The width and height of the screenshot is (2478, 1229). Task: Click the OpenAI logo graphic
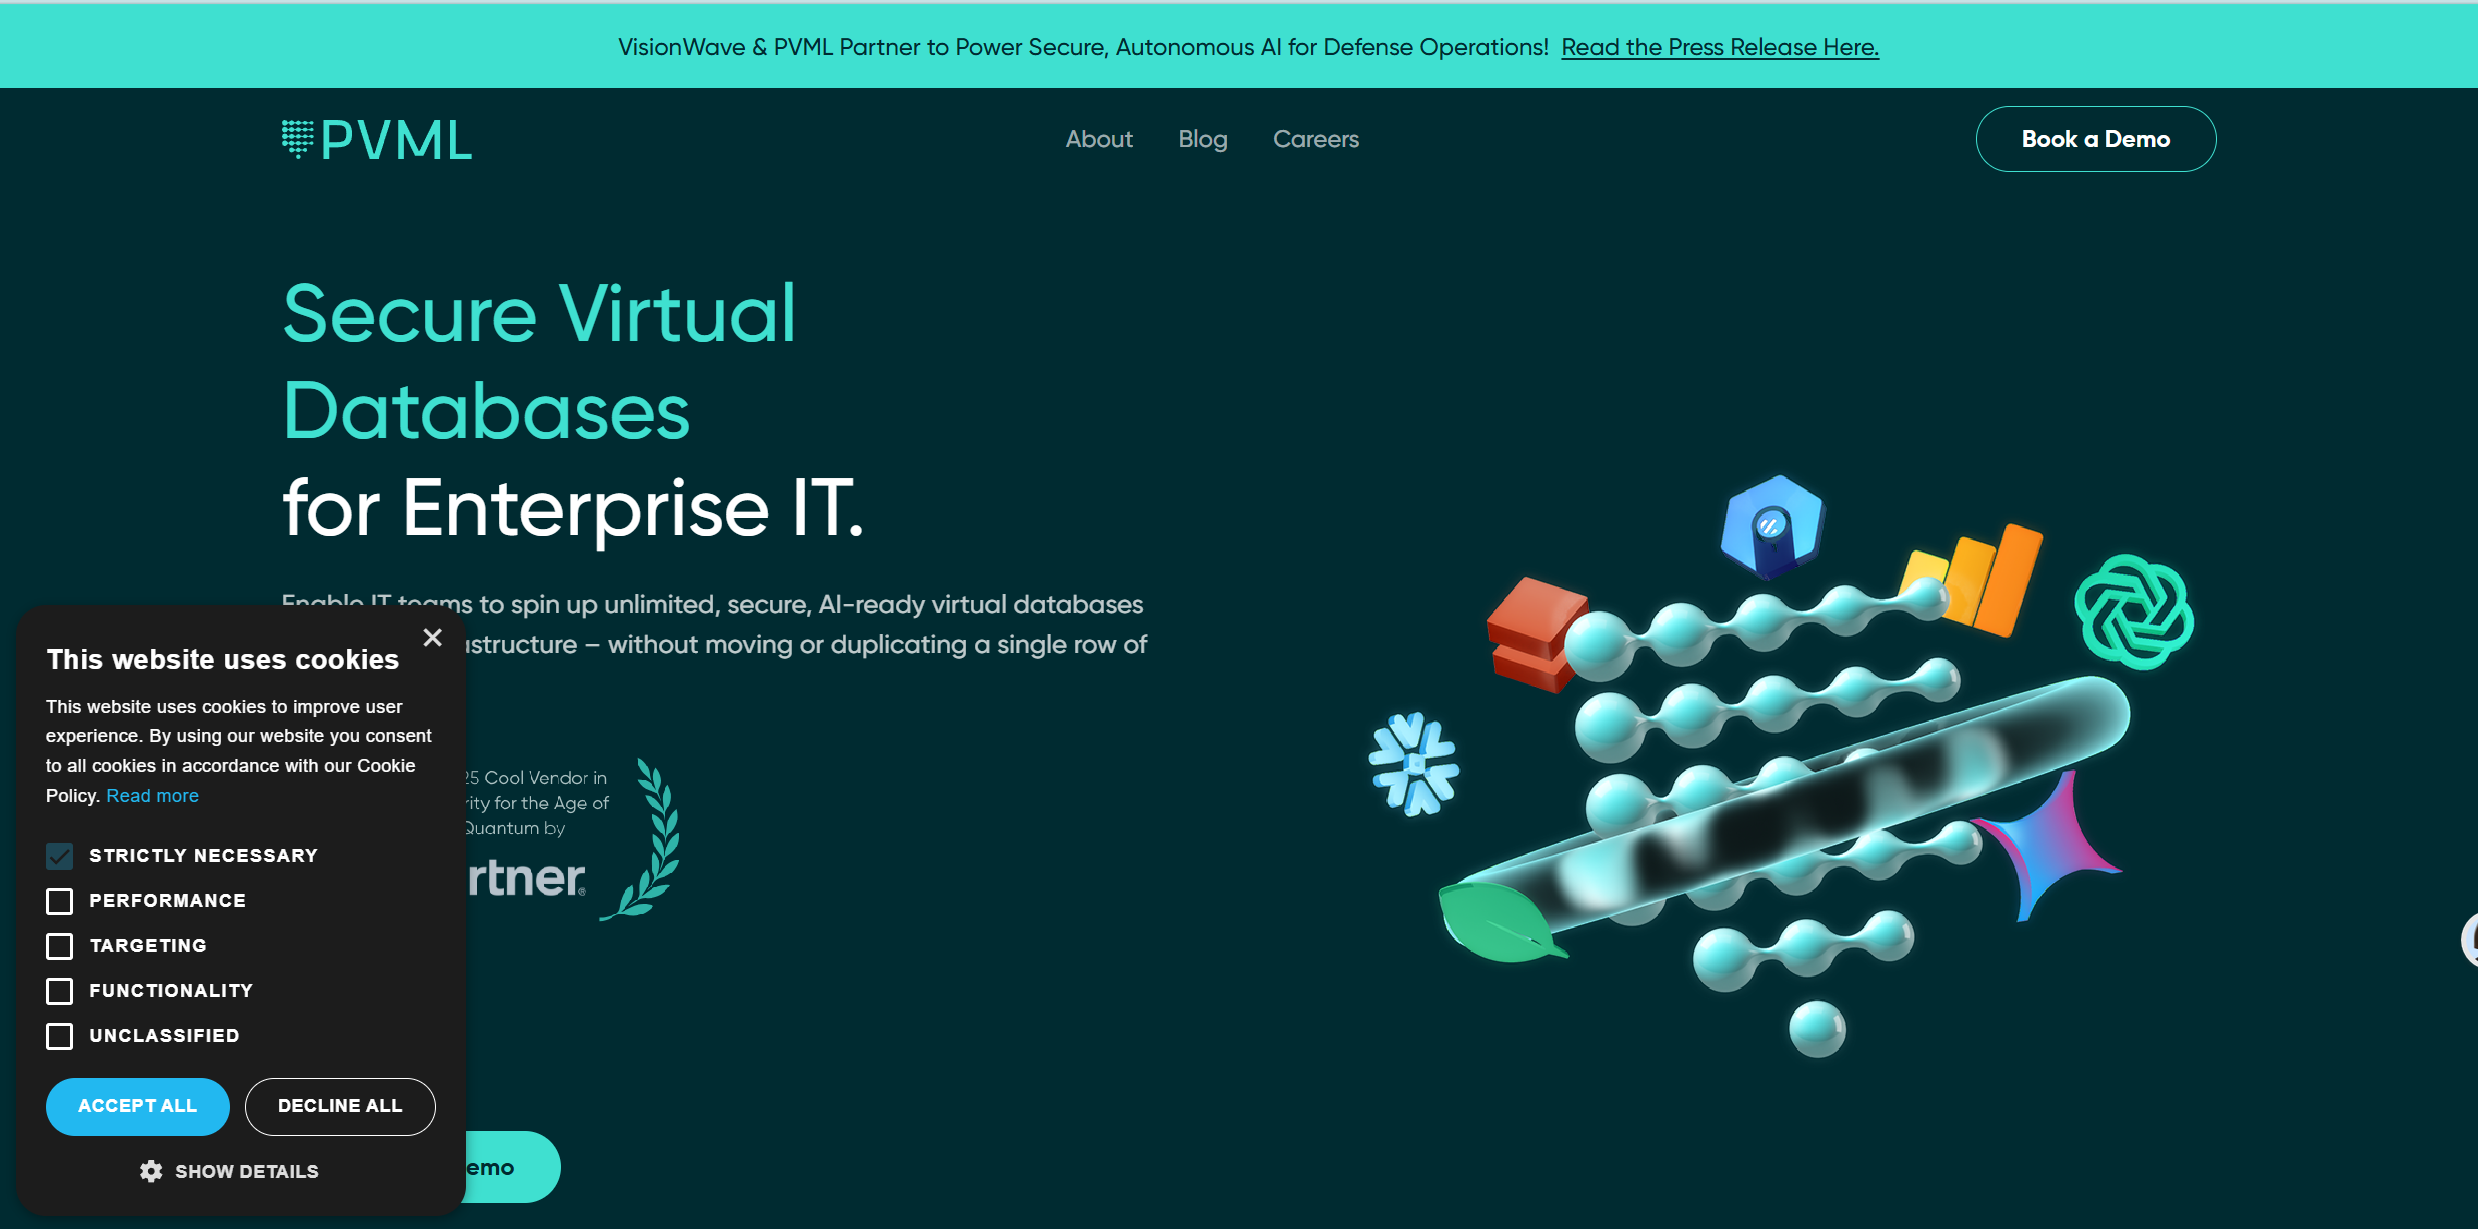(2134, 611)
